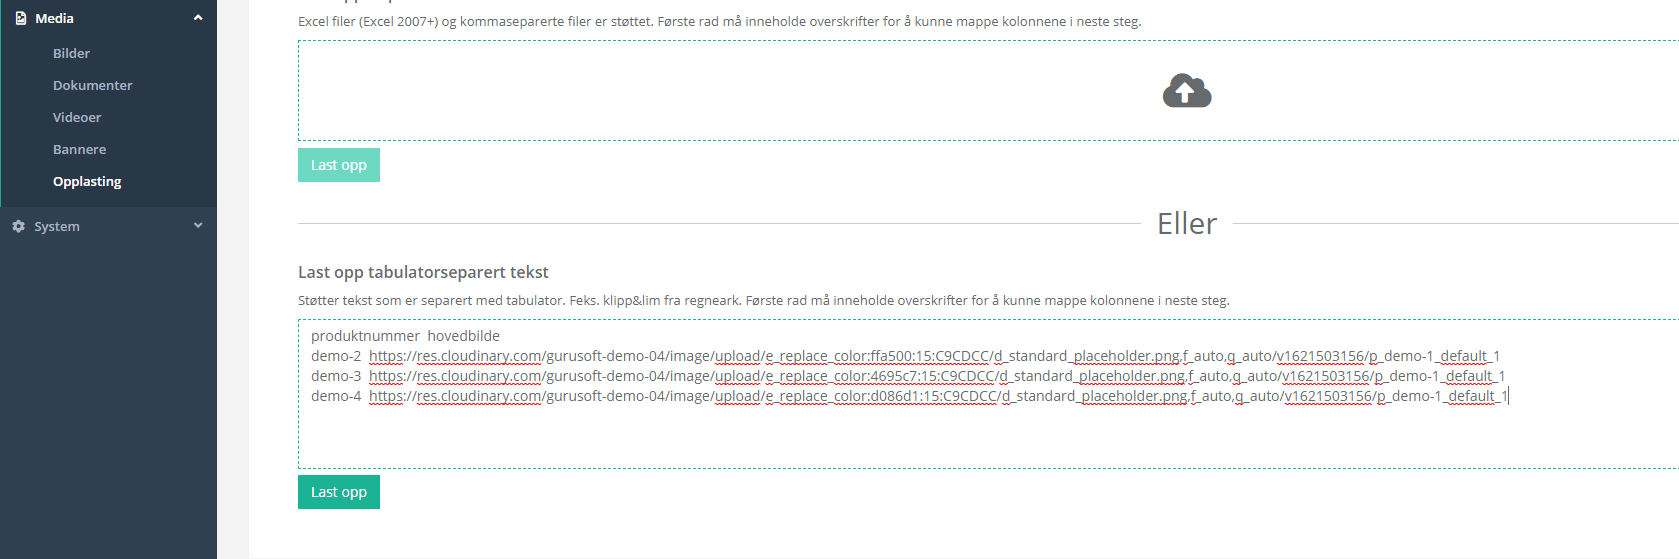The image size is (1679, 559).
Task: Click the demo-3 row in the text area
Action: [x=908, y=376]
